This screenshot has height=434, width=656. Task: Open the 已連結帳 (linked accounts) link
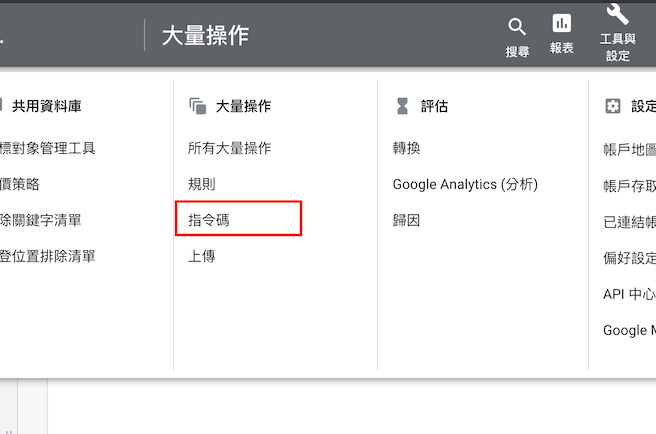point(629,222)
